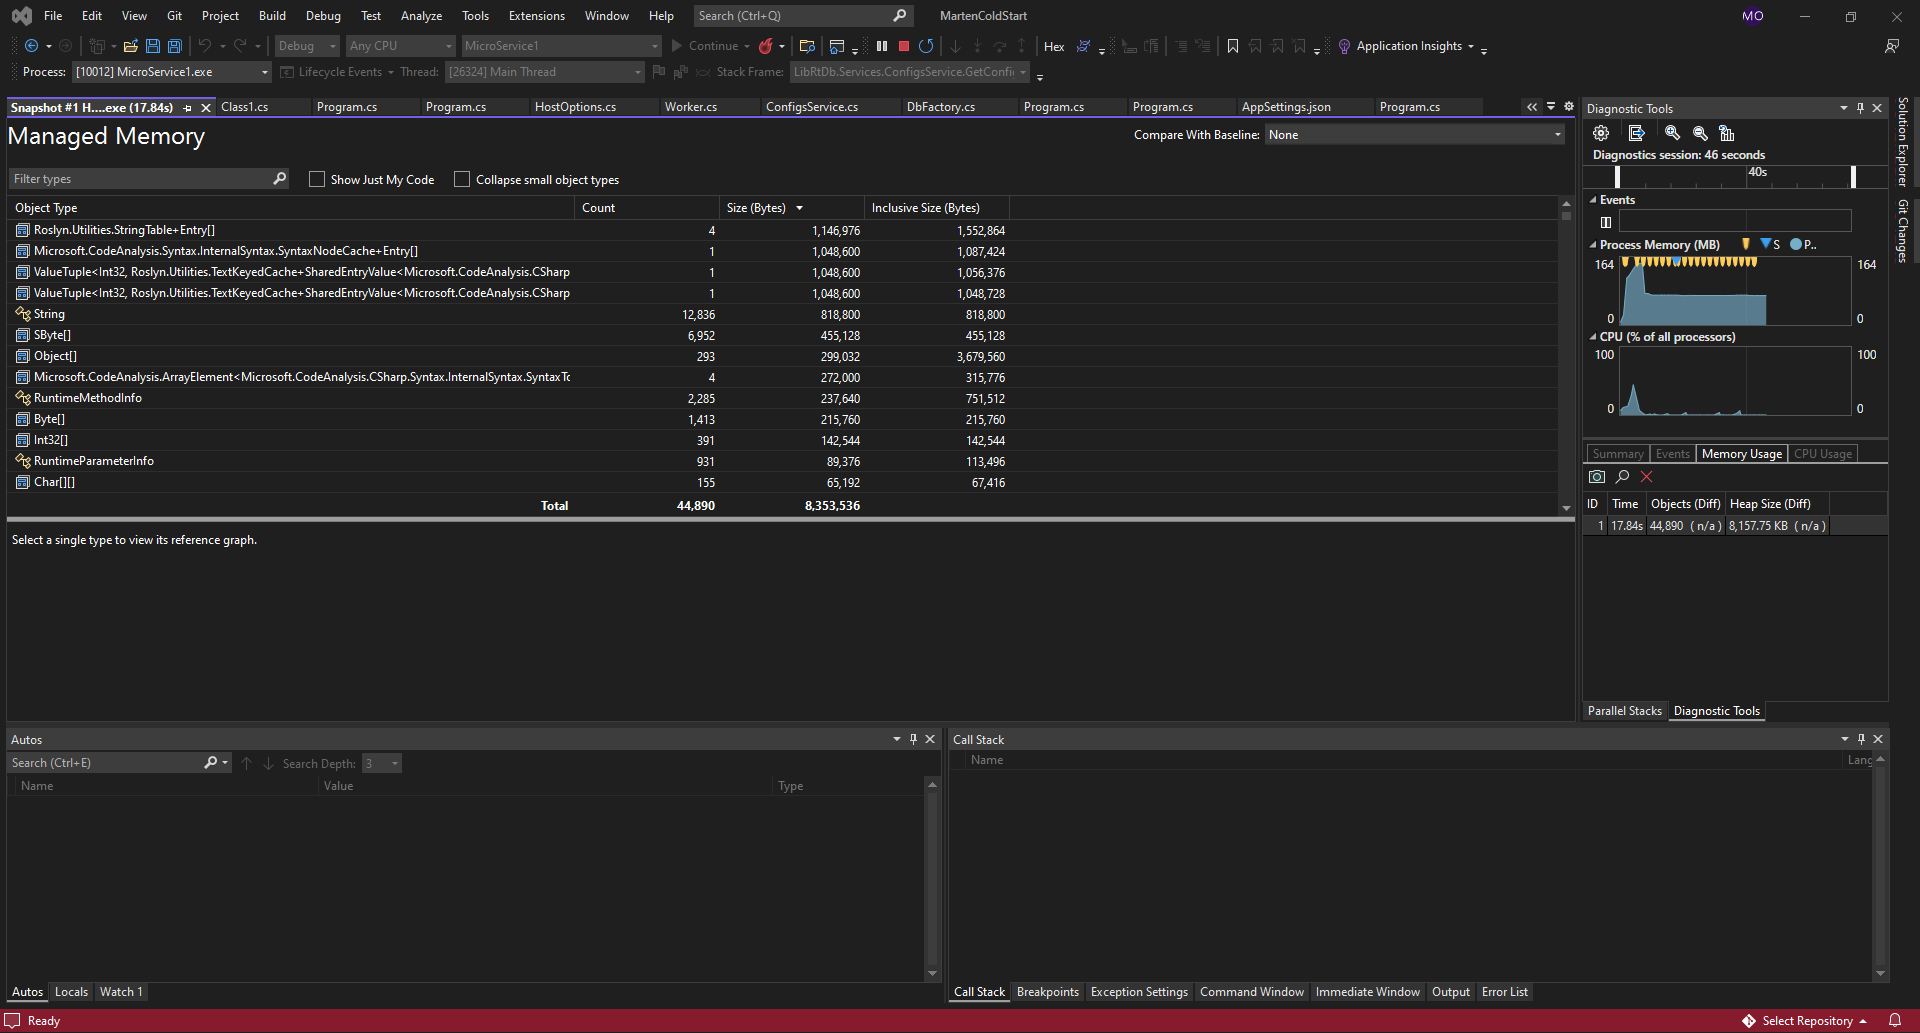Switch to the ConfigsService.cs tab

pyautogui.click(x=812, y=107)
